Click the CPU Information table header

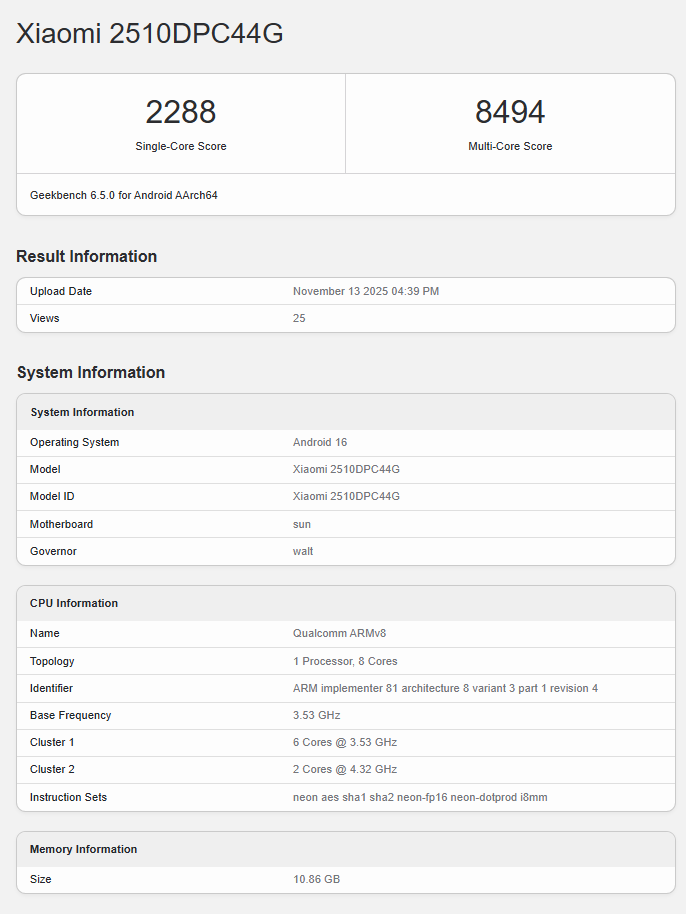[x=74, y=603]
